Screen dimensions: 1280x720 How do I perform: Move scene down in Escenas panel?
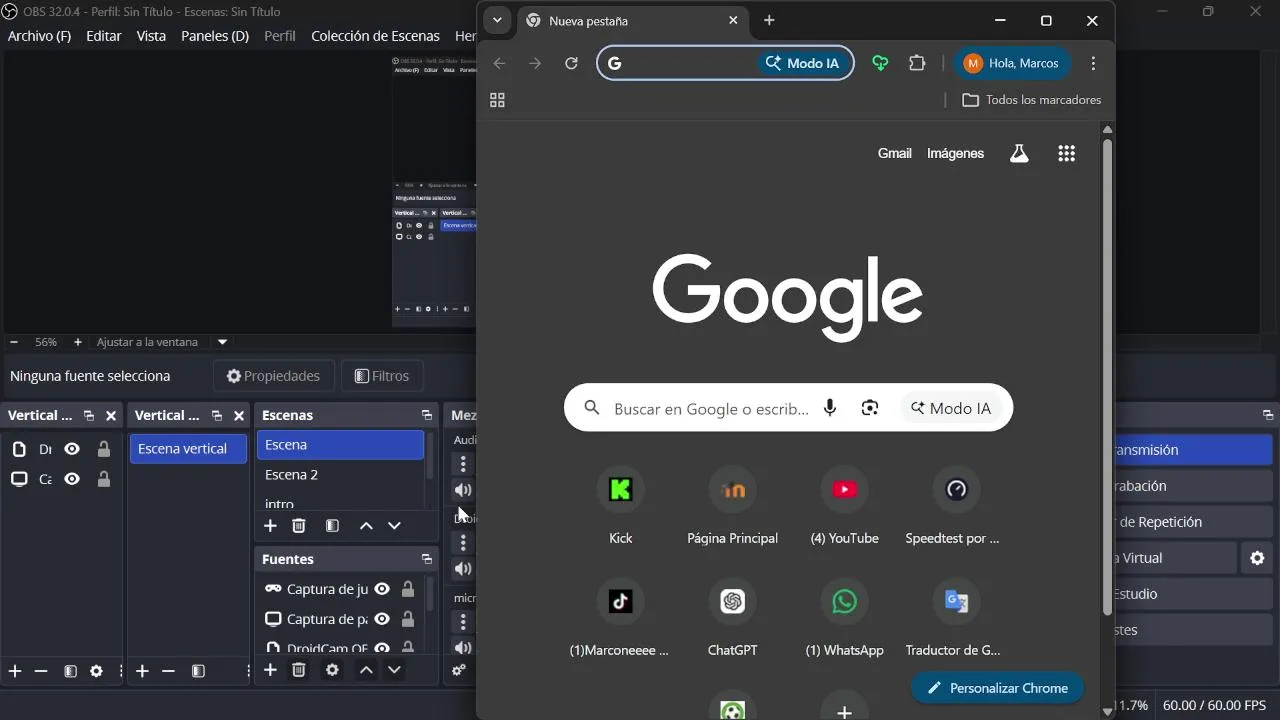394,526
